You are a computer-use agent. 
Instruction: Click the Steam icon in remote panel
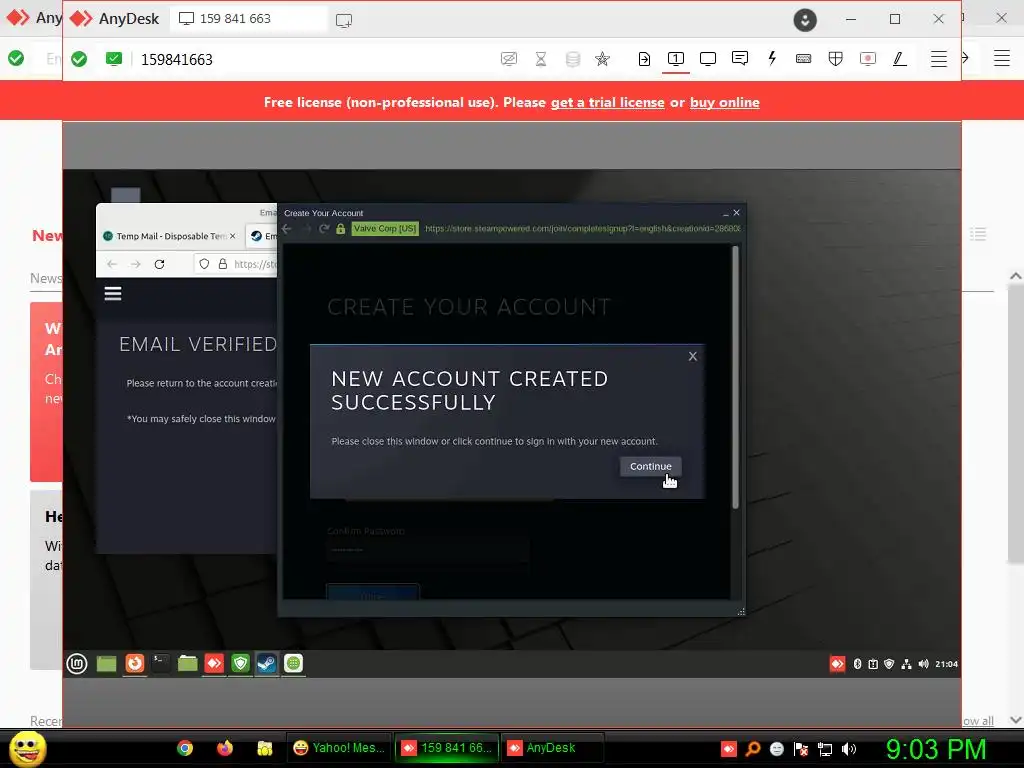click(x=266, y=664)
